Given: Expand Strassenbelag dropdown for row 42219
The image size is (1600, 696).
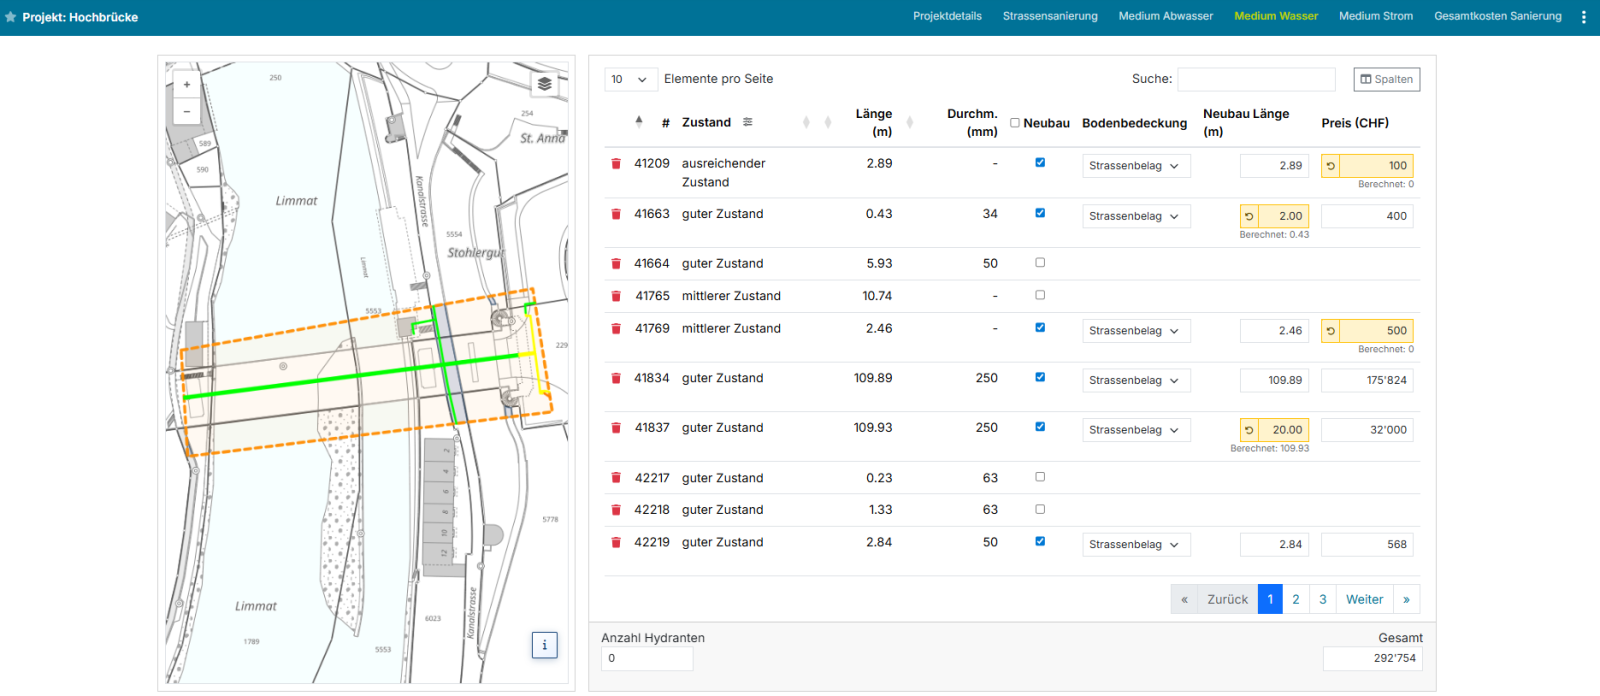Looking at the screenshot, I should (x=1136, y=545).
